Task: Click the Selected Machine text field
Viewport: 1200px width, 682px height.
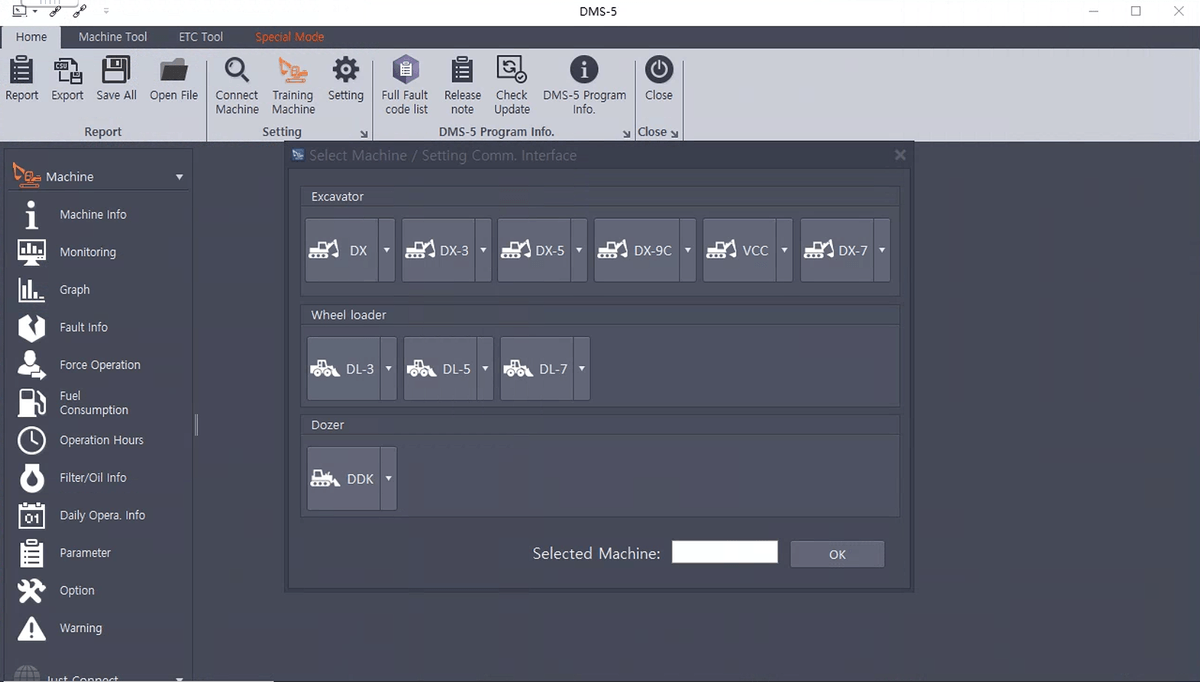Action: tap(724, 553)
